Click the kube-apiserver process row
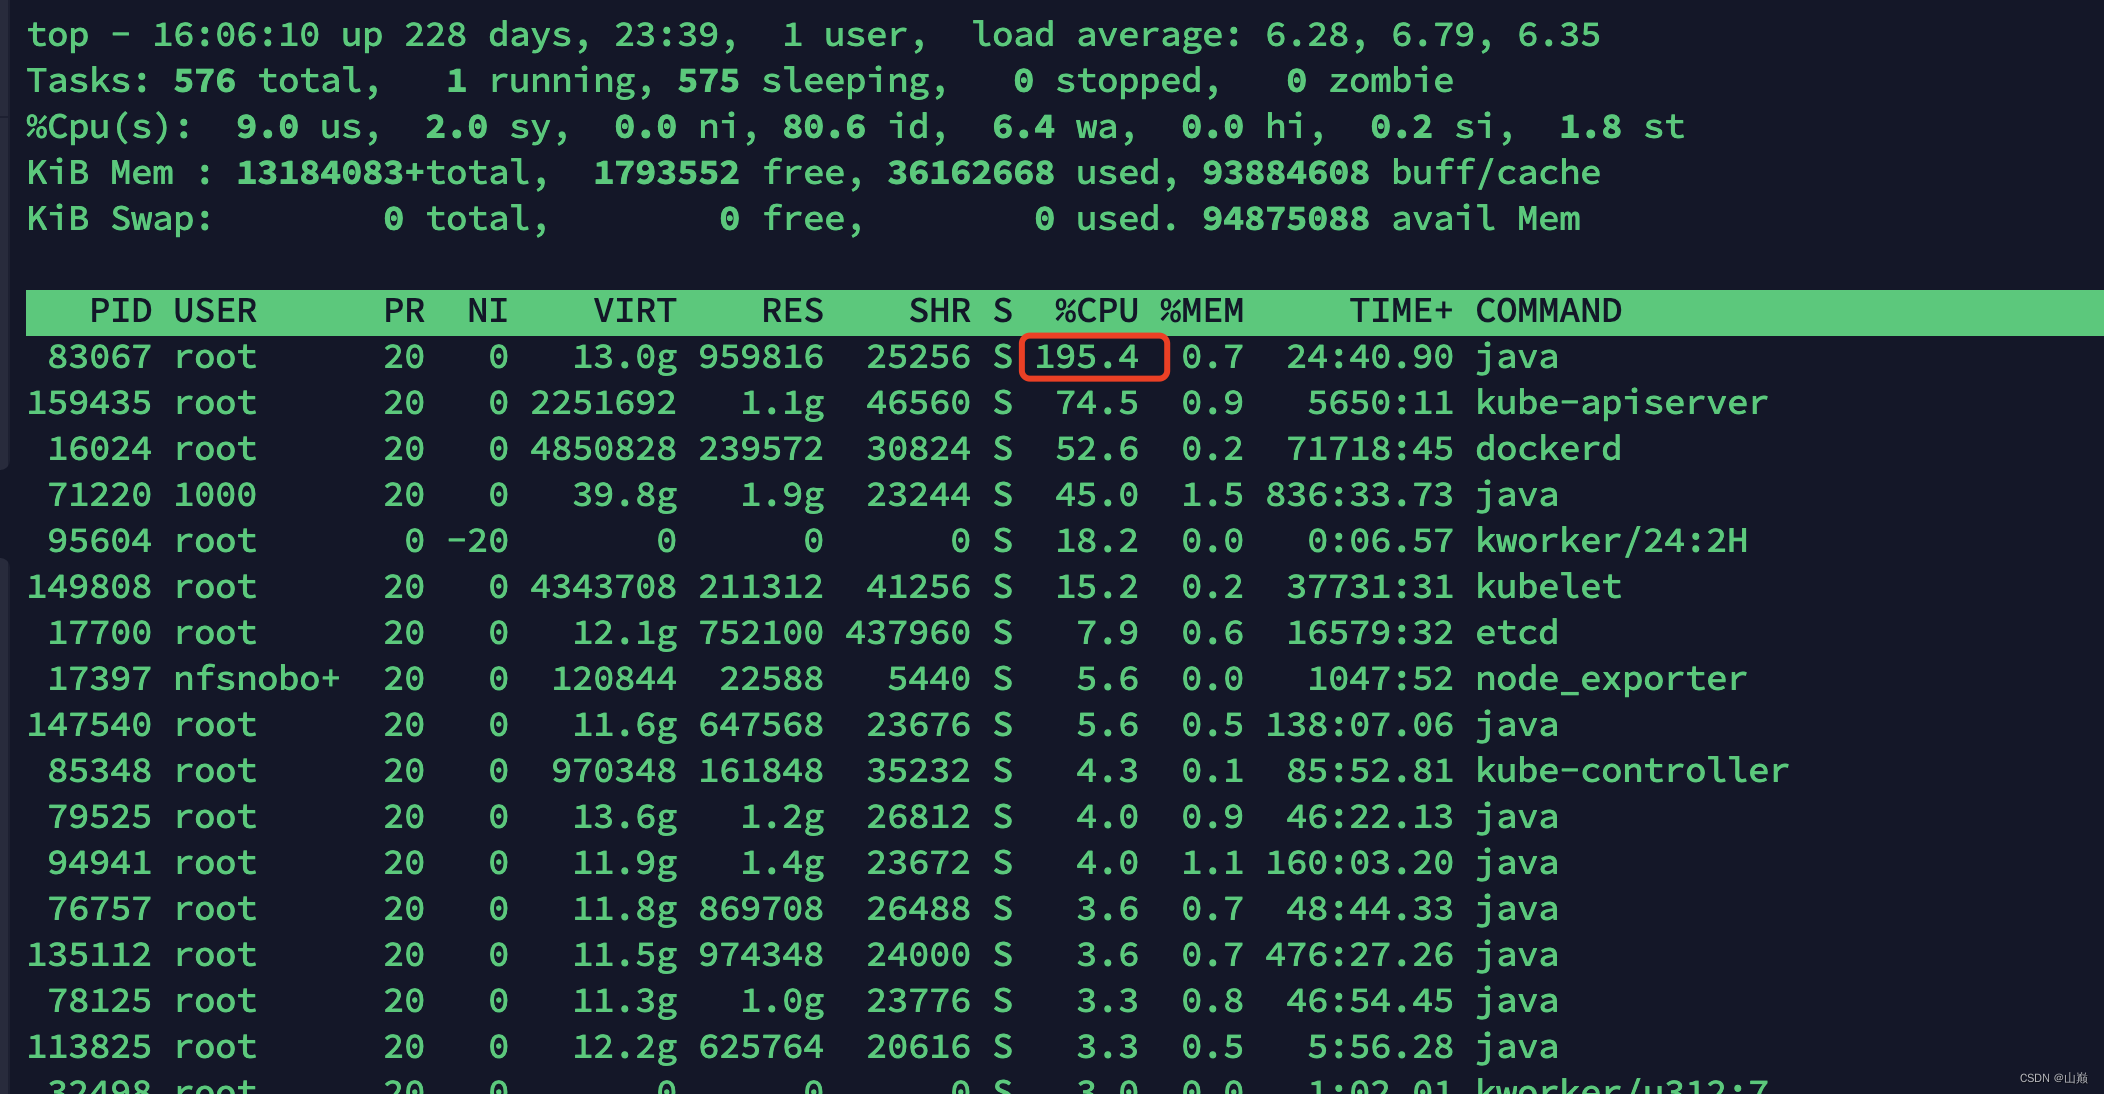Viewport: 2104px width, 1094px height. (x=1620, y=402)
